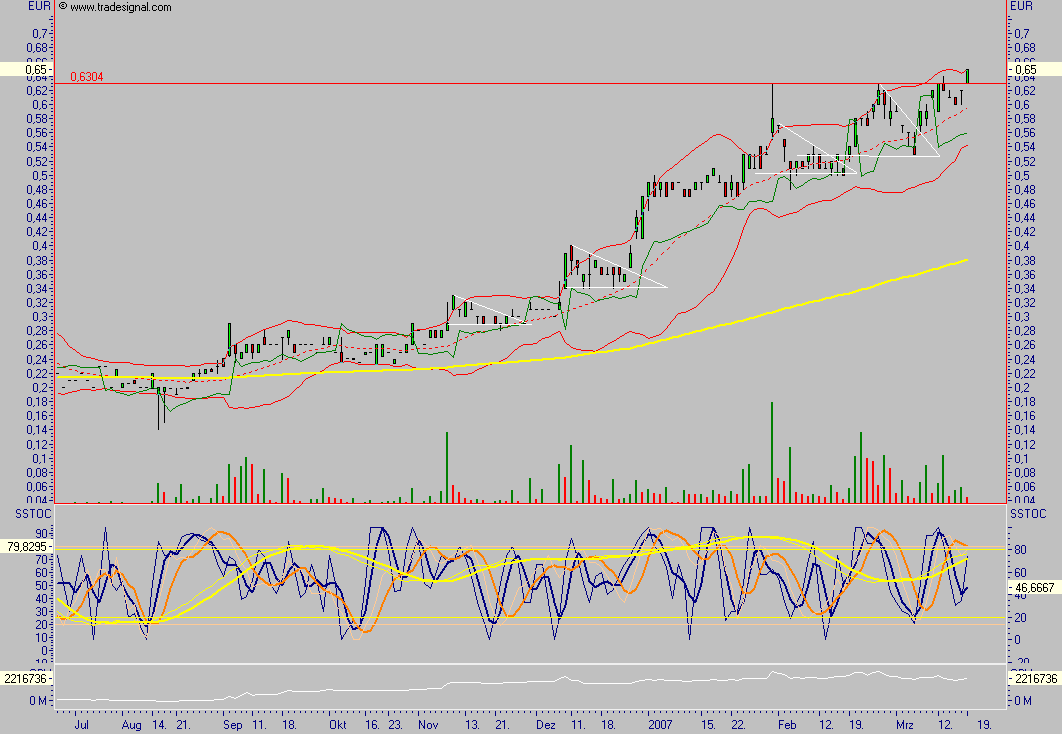Click the tallest green volume bar
Screen dimensions: 1062x734
pyautogui.click(x=772, y=448)
